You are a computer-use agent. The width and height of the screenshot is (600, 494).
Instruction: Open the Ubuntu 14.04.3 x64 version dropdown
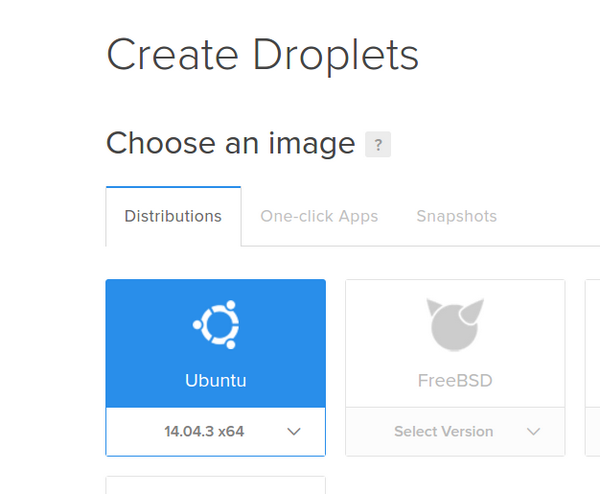click(x=215, y=432)
